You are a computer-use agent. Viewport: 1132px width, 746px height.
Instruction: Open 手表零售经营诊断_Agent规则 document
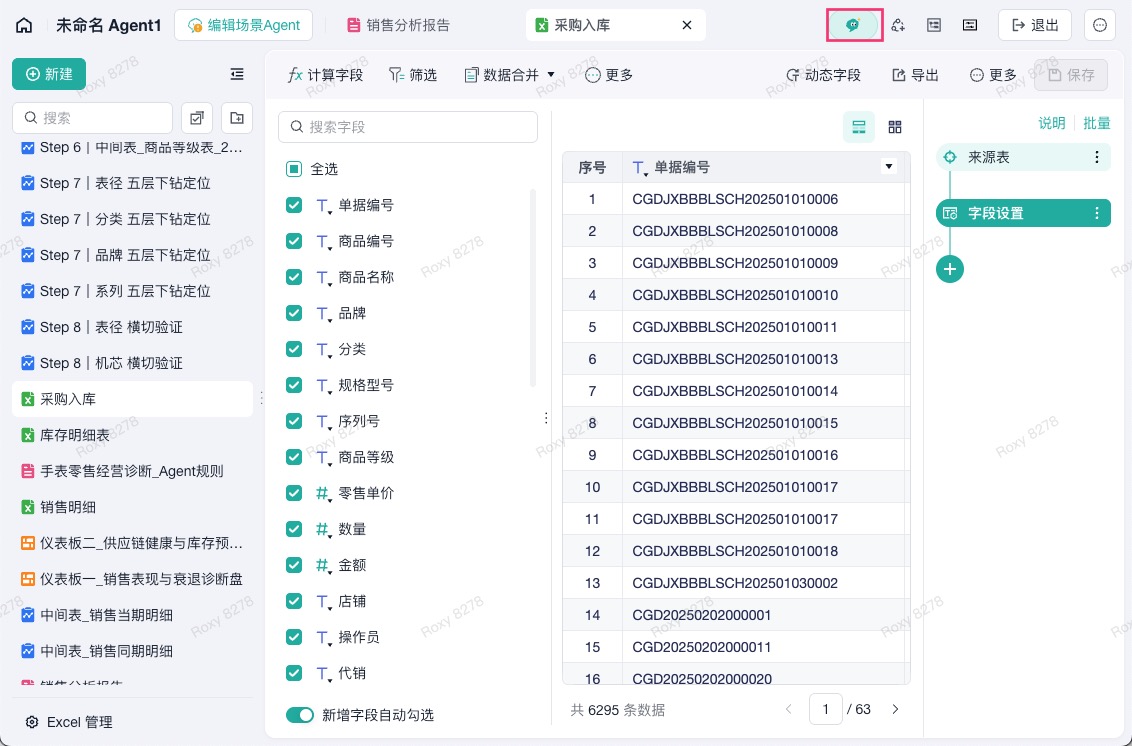tap(133, 471)
